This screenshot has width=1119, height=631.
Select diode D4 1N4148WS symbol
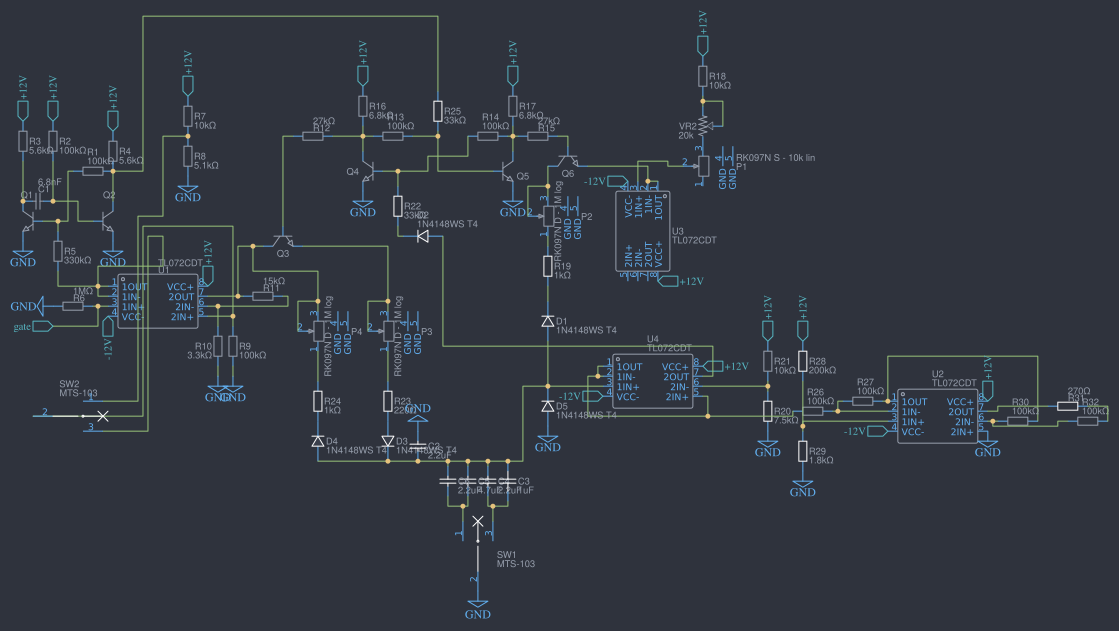coord(318,441)
